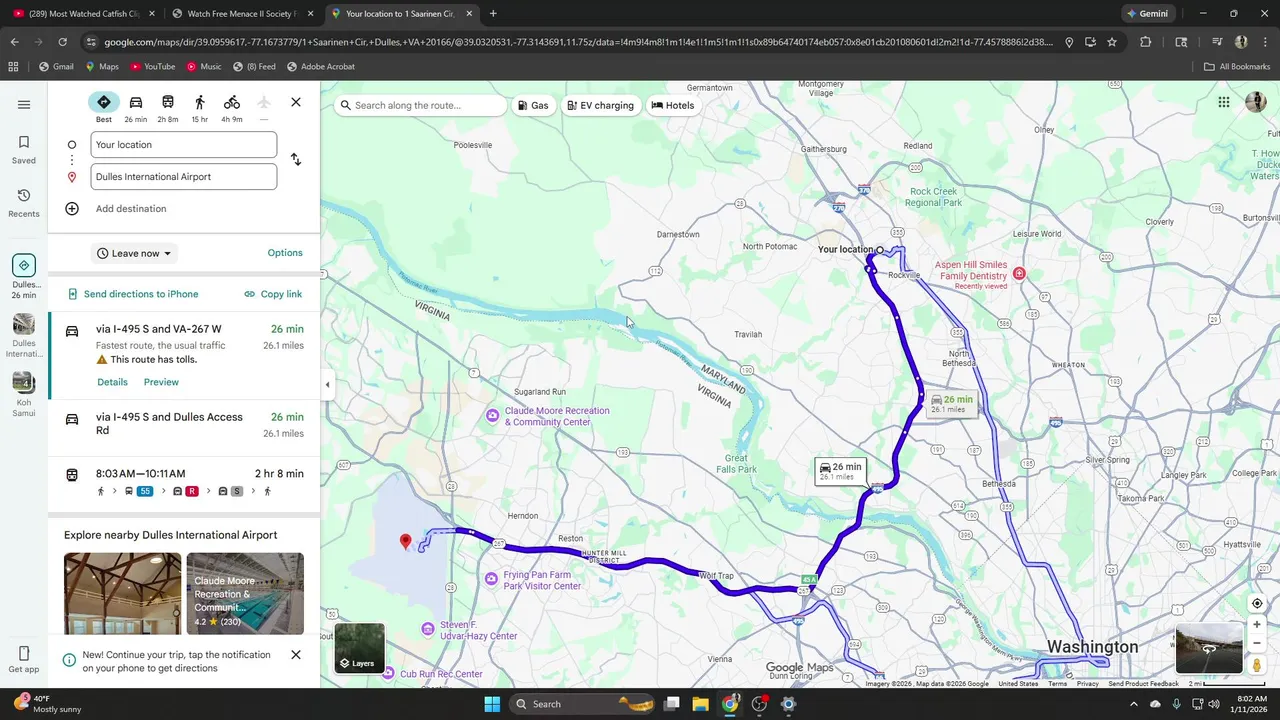This screenshot has height=720, width=1280.
Task: Close the directions panel
Action: coord(296,102)
